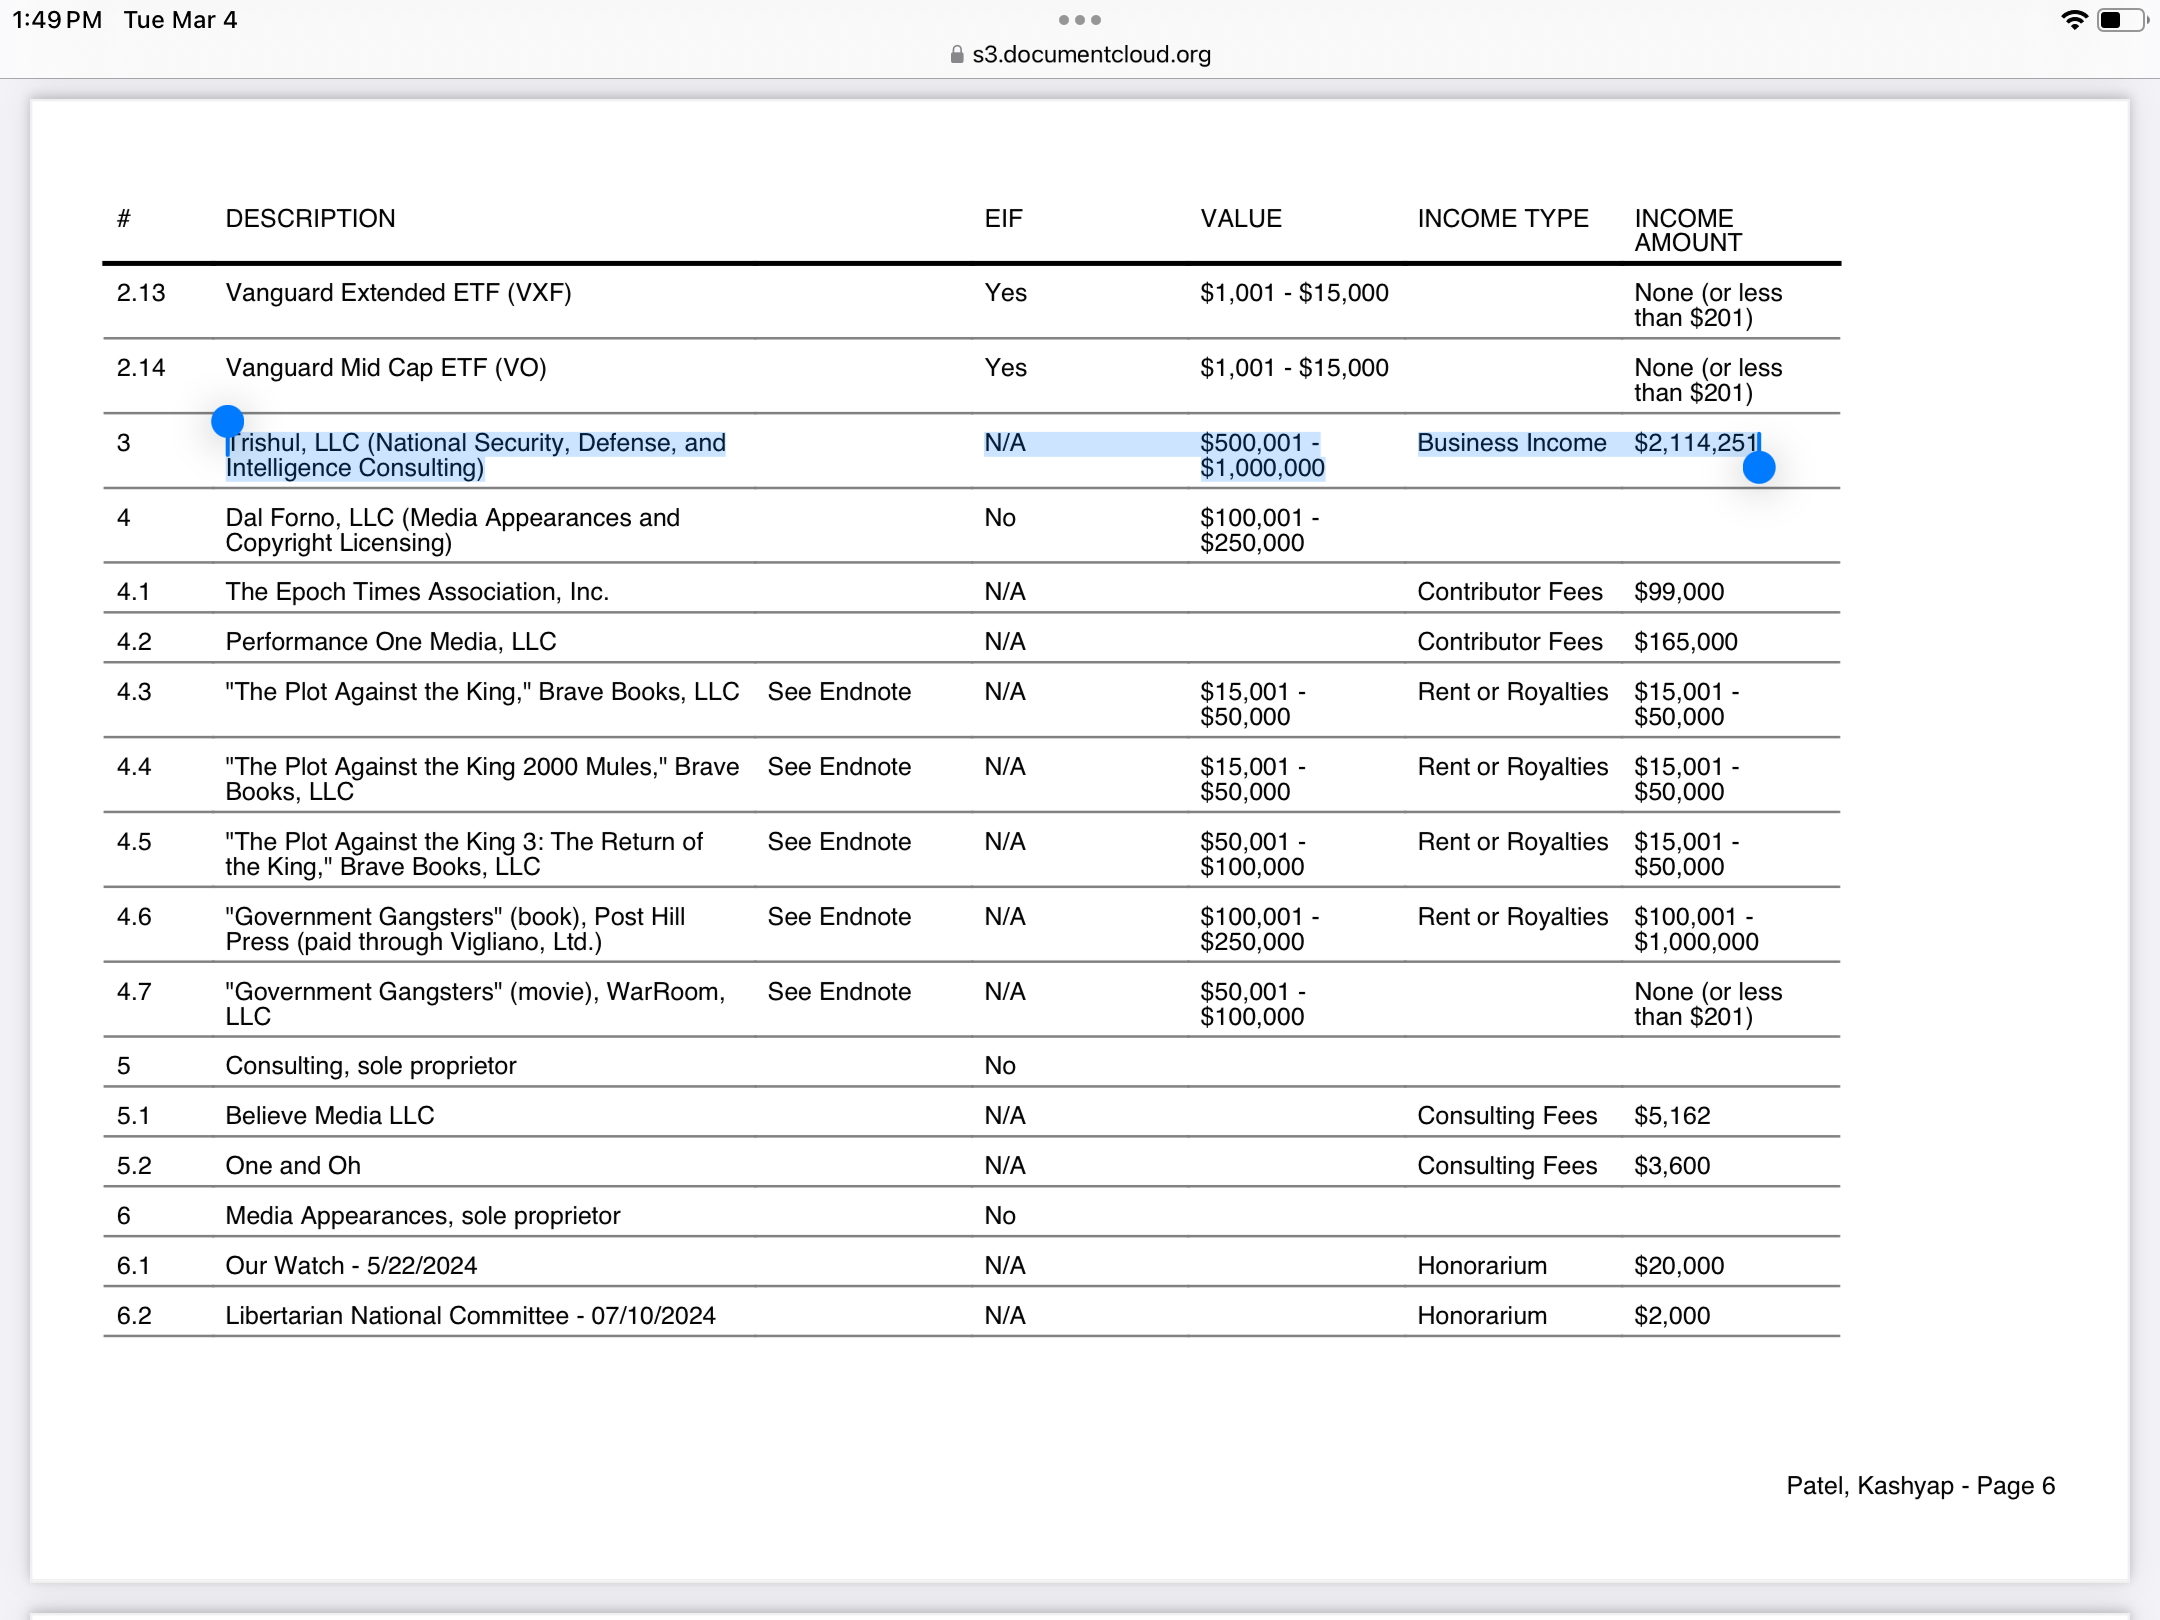Screen dimensions: 2160x1620
Task: Tap the $20,000 honorarium amount
Action: click(1679, 1266)
